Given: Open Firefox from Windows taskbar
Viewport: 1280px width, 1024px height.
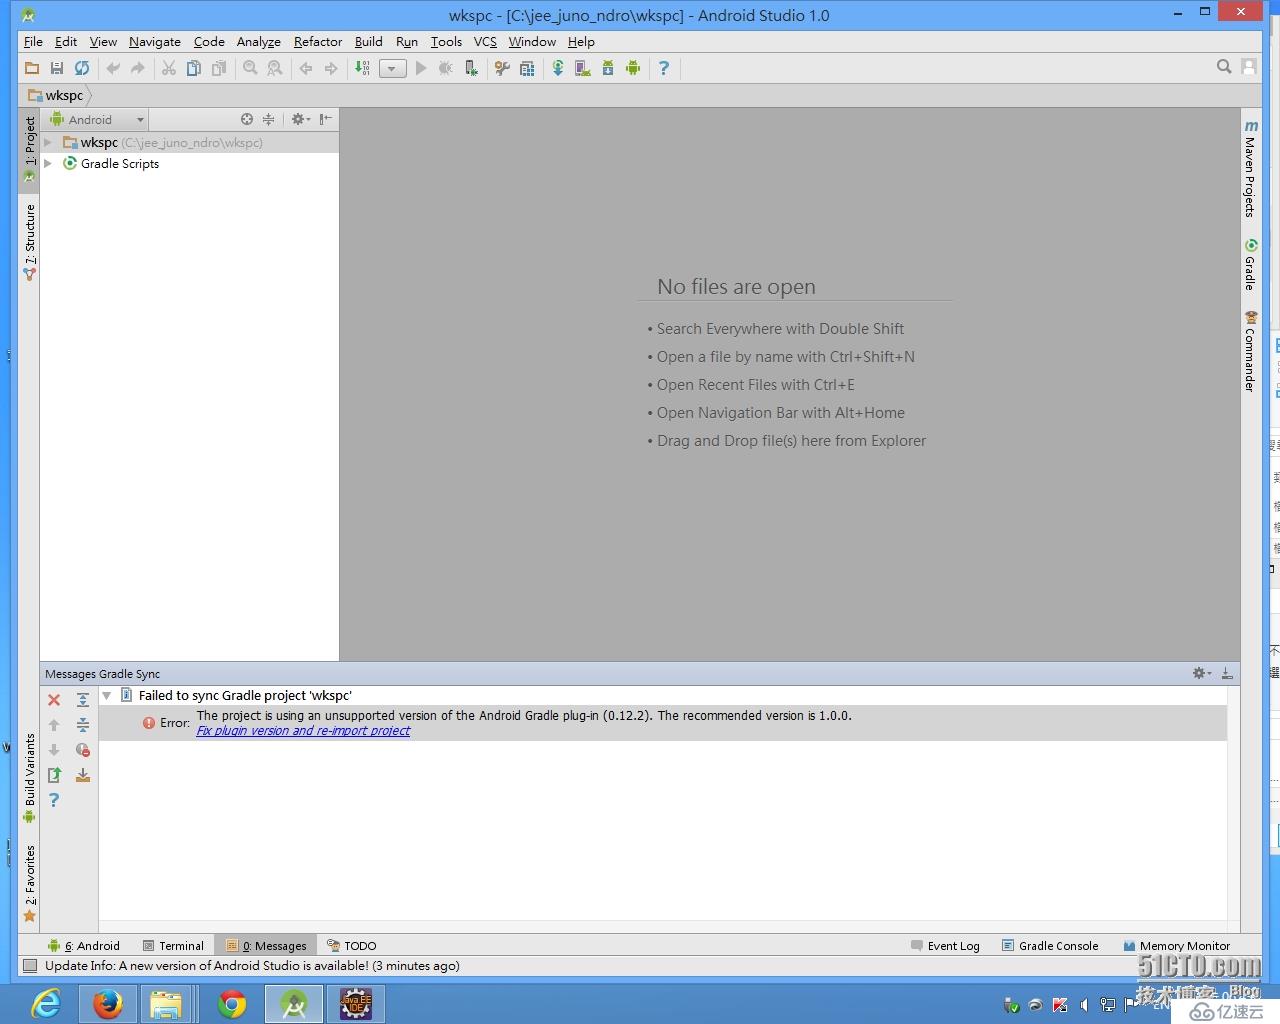Looking at the screenshot, I should point(108,1003).
